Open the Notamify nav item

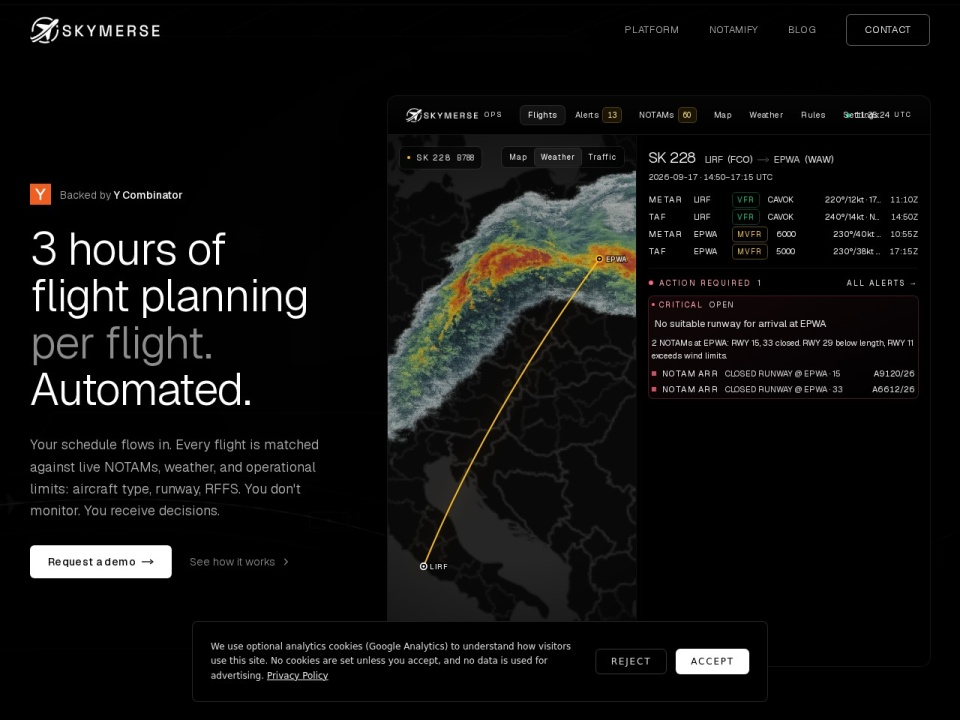[733, 29]
